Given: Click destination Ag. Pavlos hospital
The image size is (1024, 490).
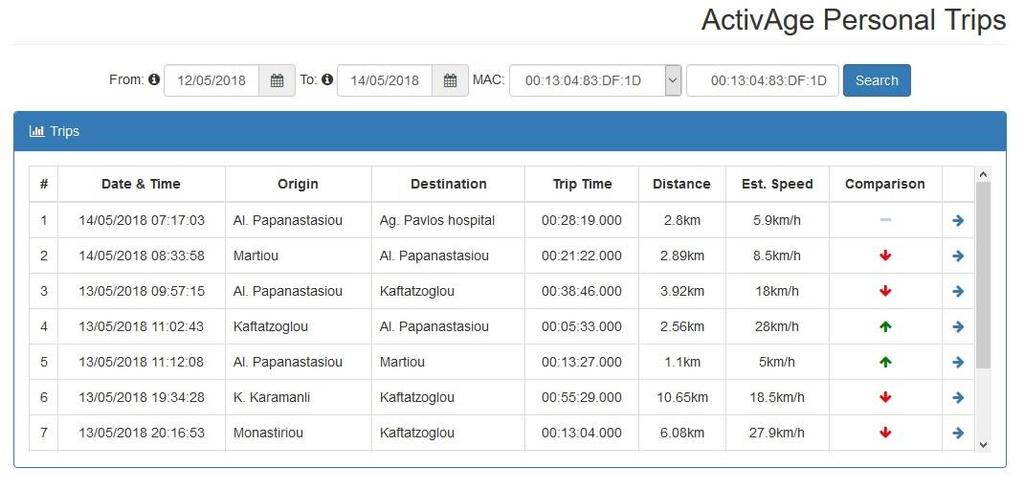Looking at the screenshot, I should coord(437,221).
